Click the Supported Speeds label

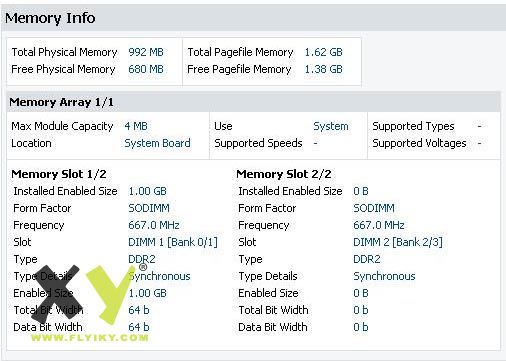click(258, 143)
